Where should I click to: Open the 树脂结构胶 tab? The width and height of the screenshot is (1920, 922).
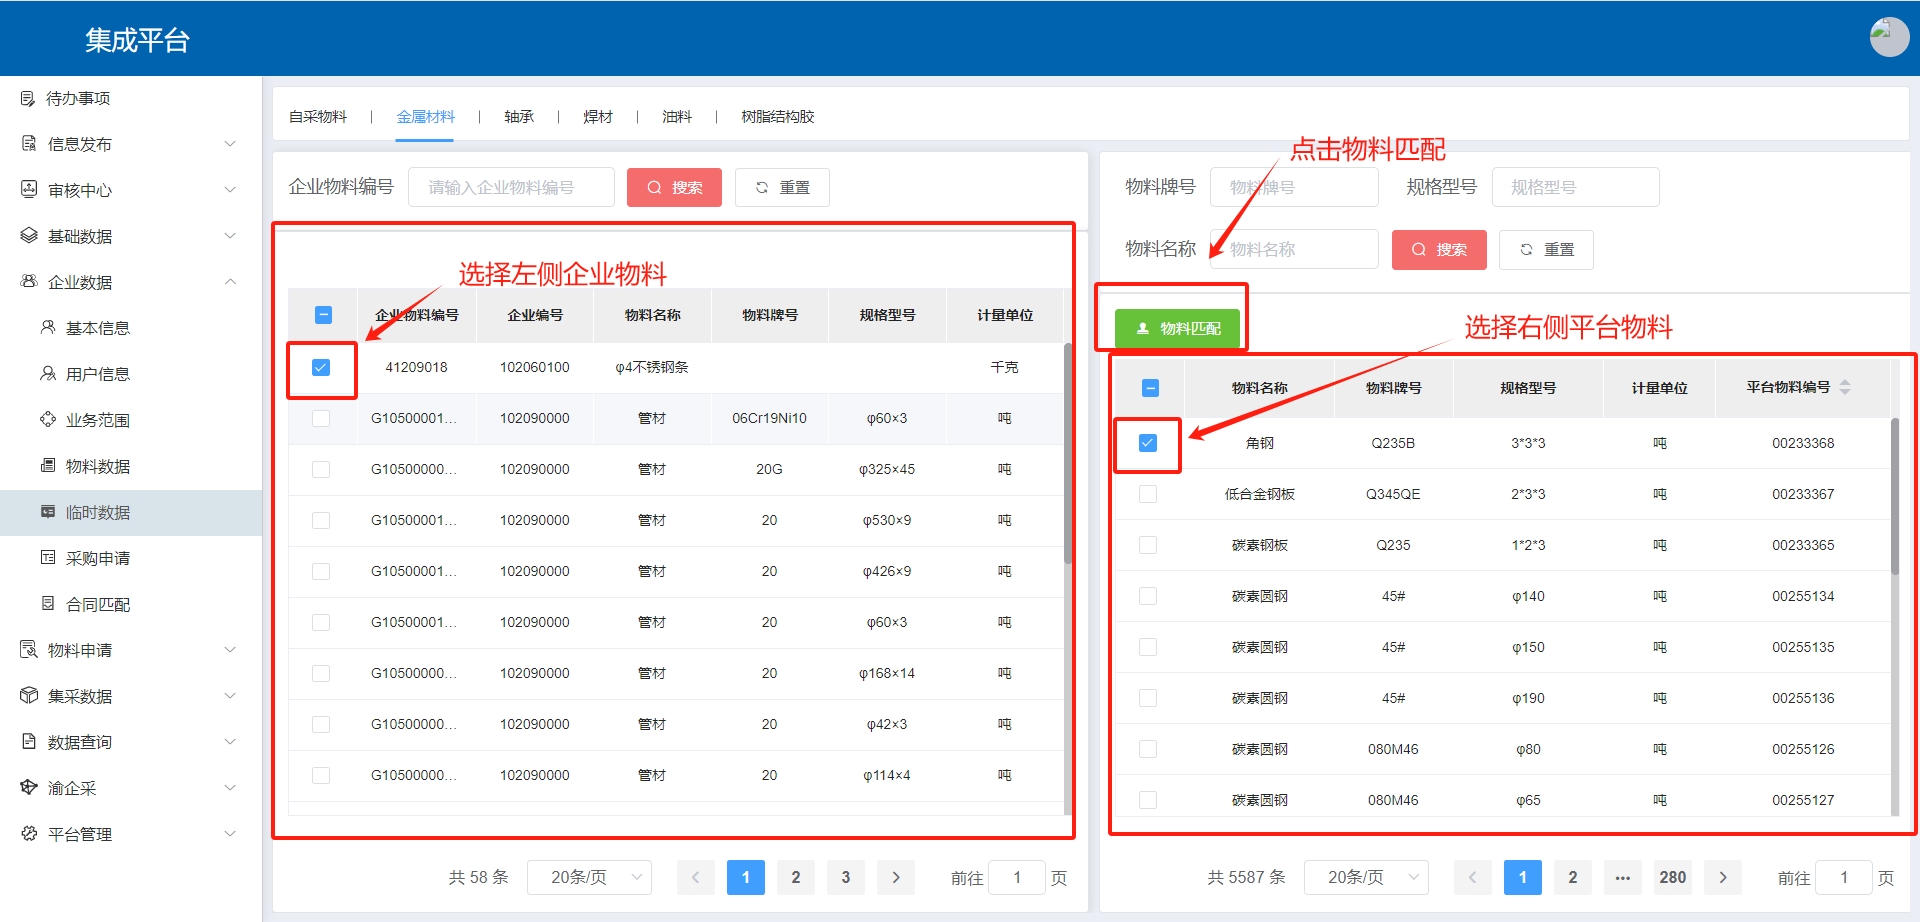(777, 117)
